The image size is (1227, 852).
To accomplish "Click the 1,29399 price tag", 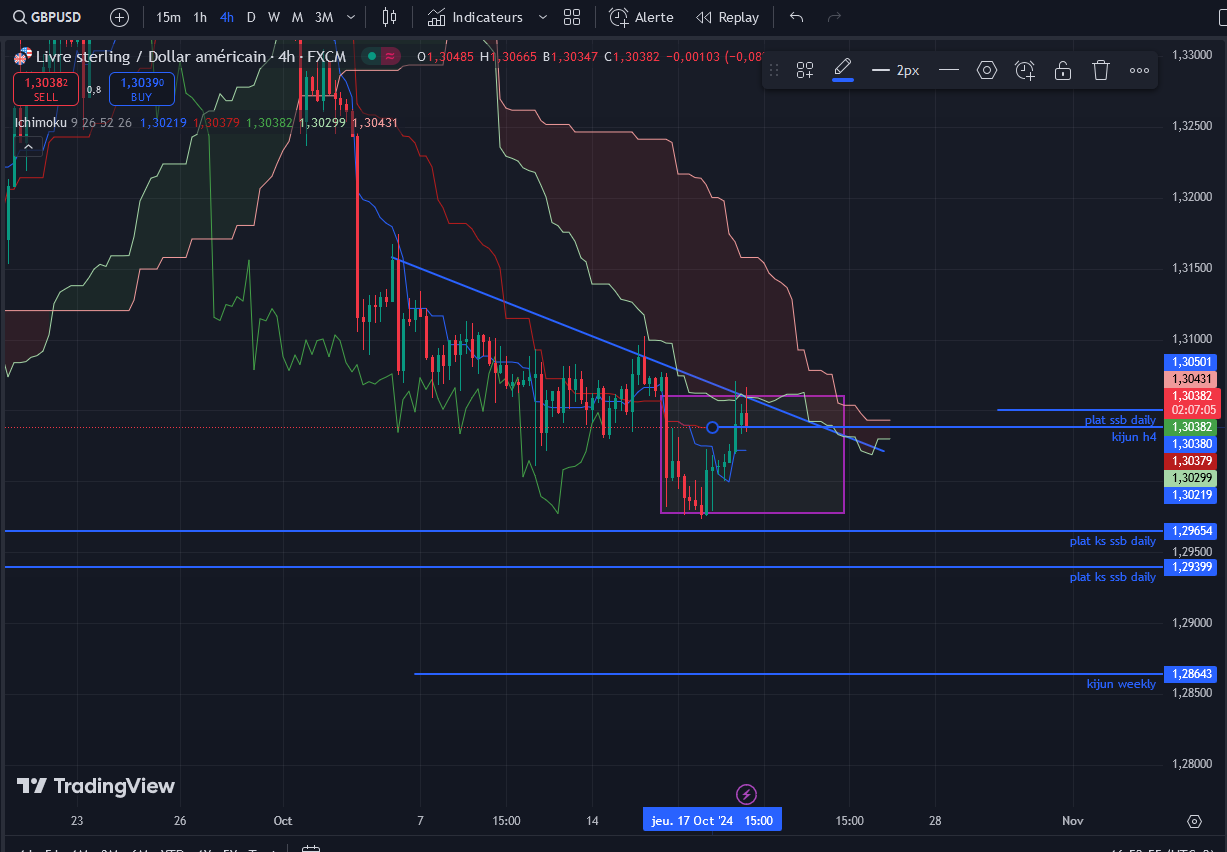I will [x=1191, y=567].
